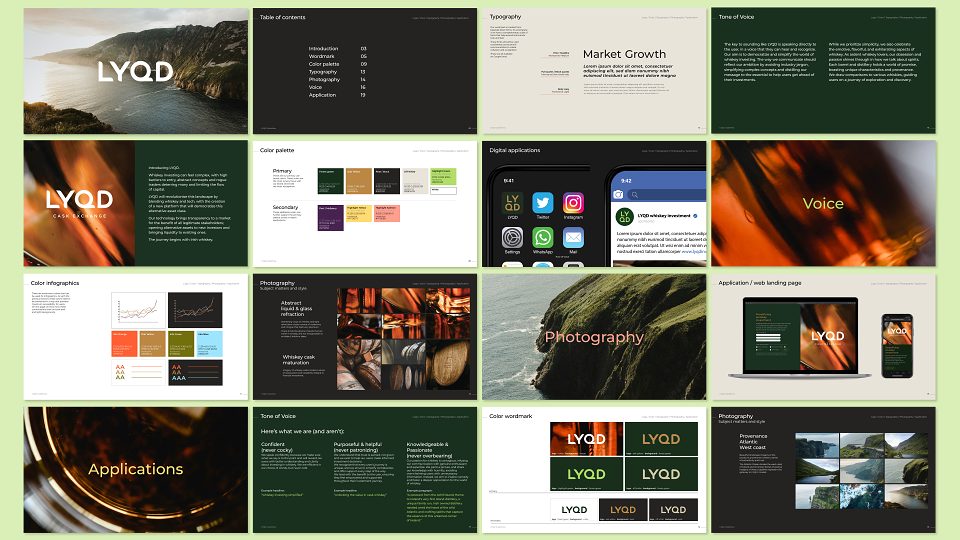Click Color palette entry in Table of contents
This screenshot has height=540, width=960.
pyautogui.click(x=324, y=64)
